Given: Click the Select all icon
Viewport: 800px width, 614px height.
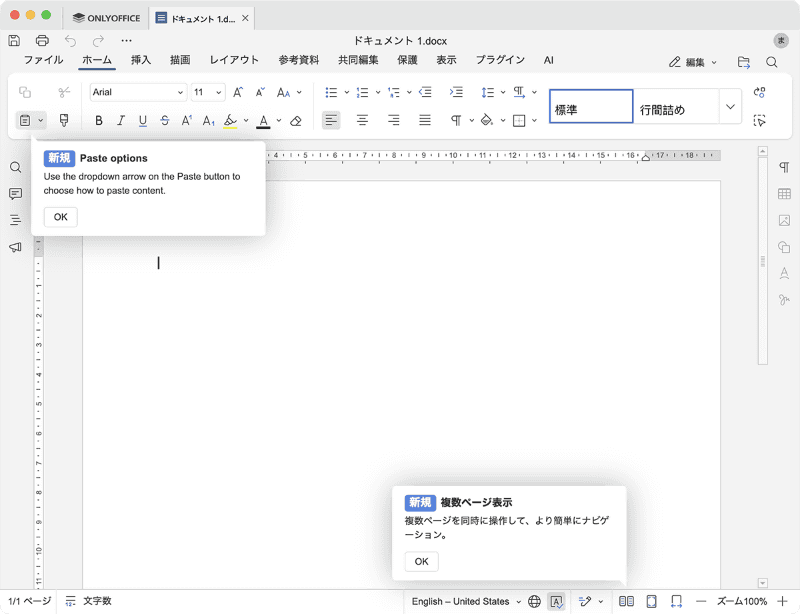Looking at the screenshot, I should (x=760, y=120).
